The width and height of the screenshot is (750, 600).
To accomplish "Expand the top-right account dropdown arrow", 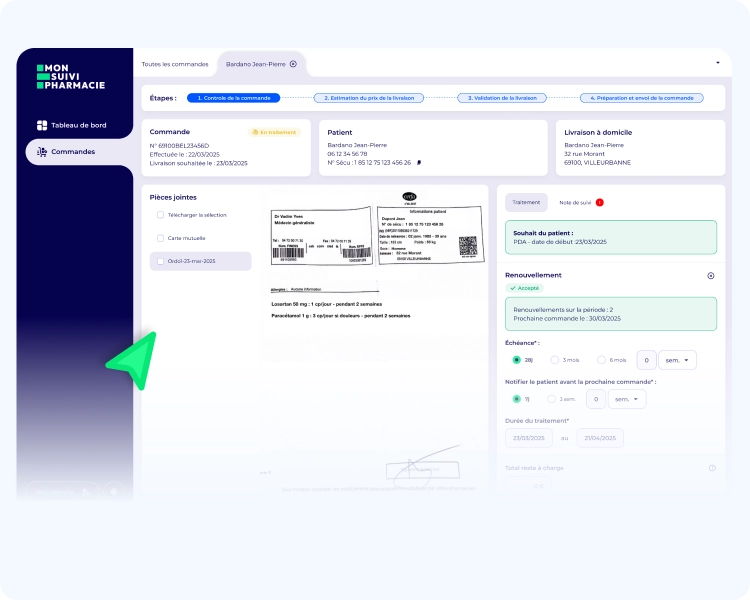I will (718, 62).
